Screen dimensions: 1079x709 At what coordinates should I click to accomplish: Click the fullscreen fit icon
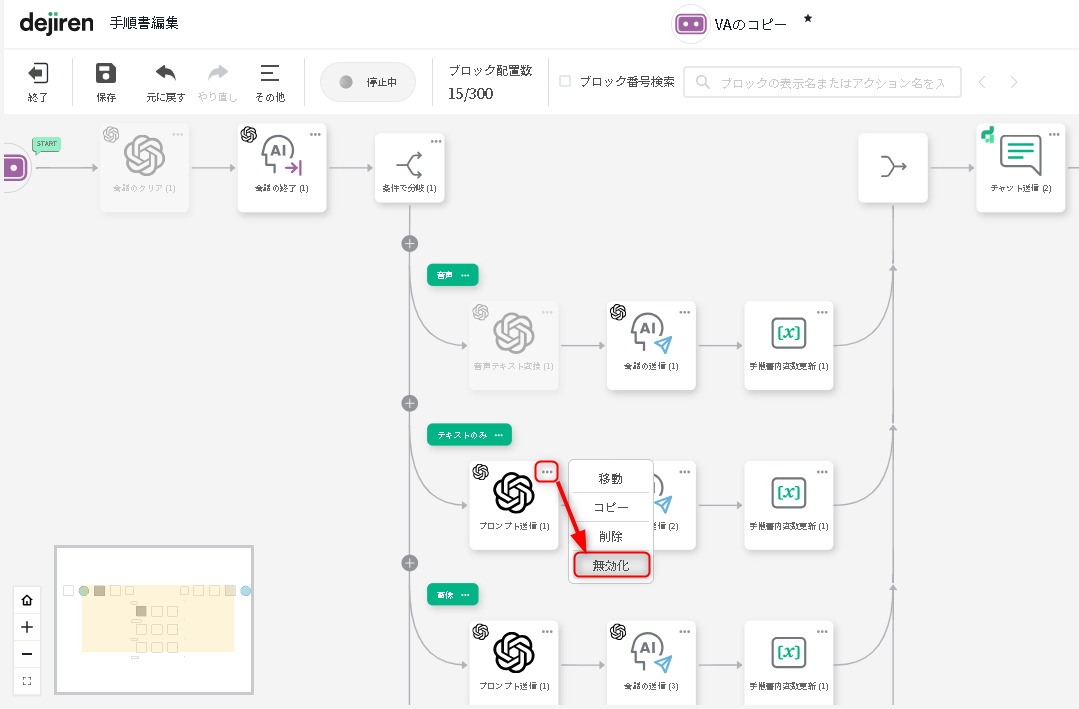pyautogui.click(x=27, y=681)
